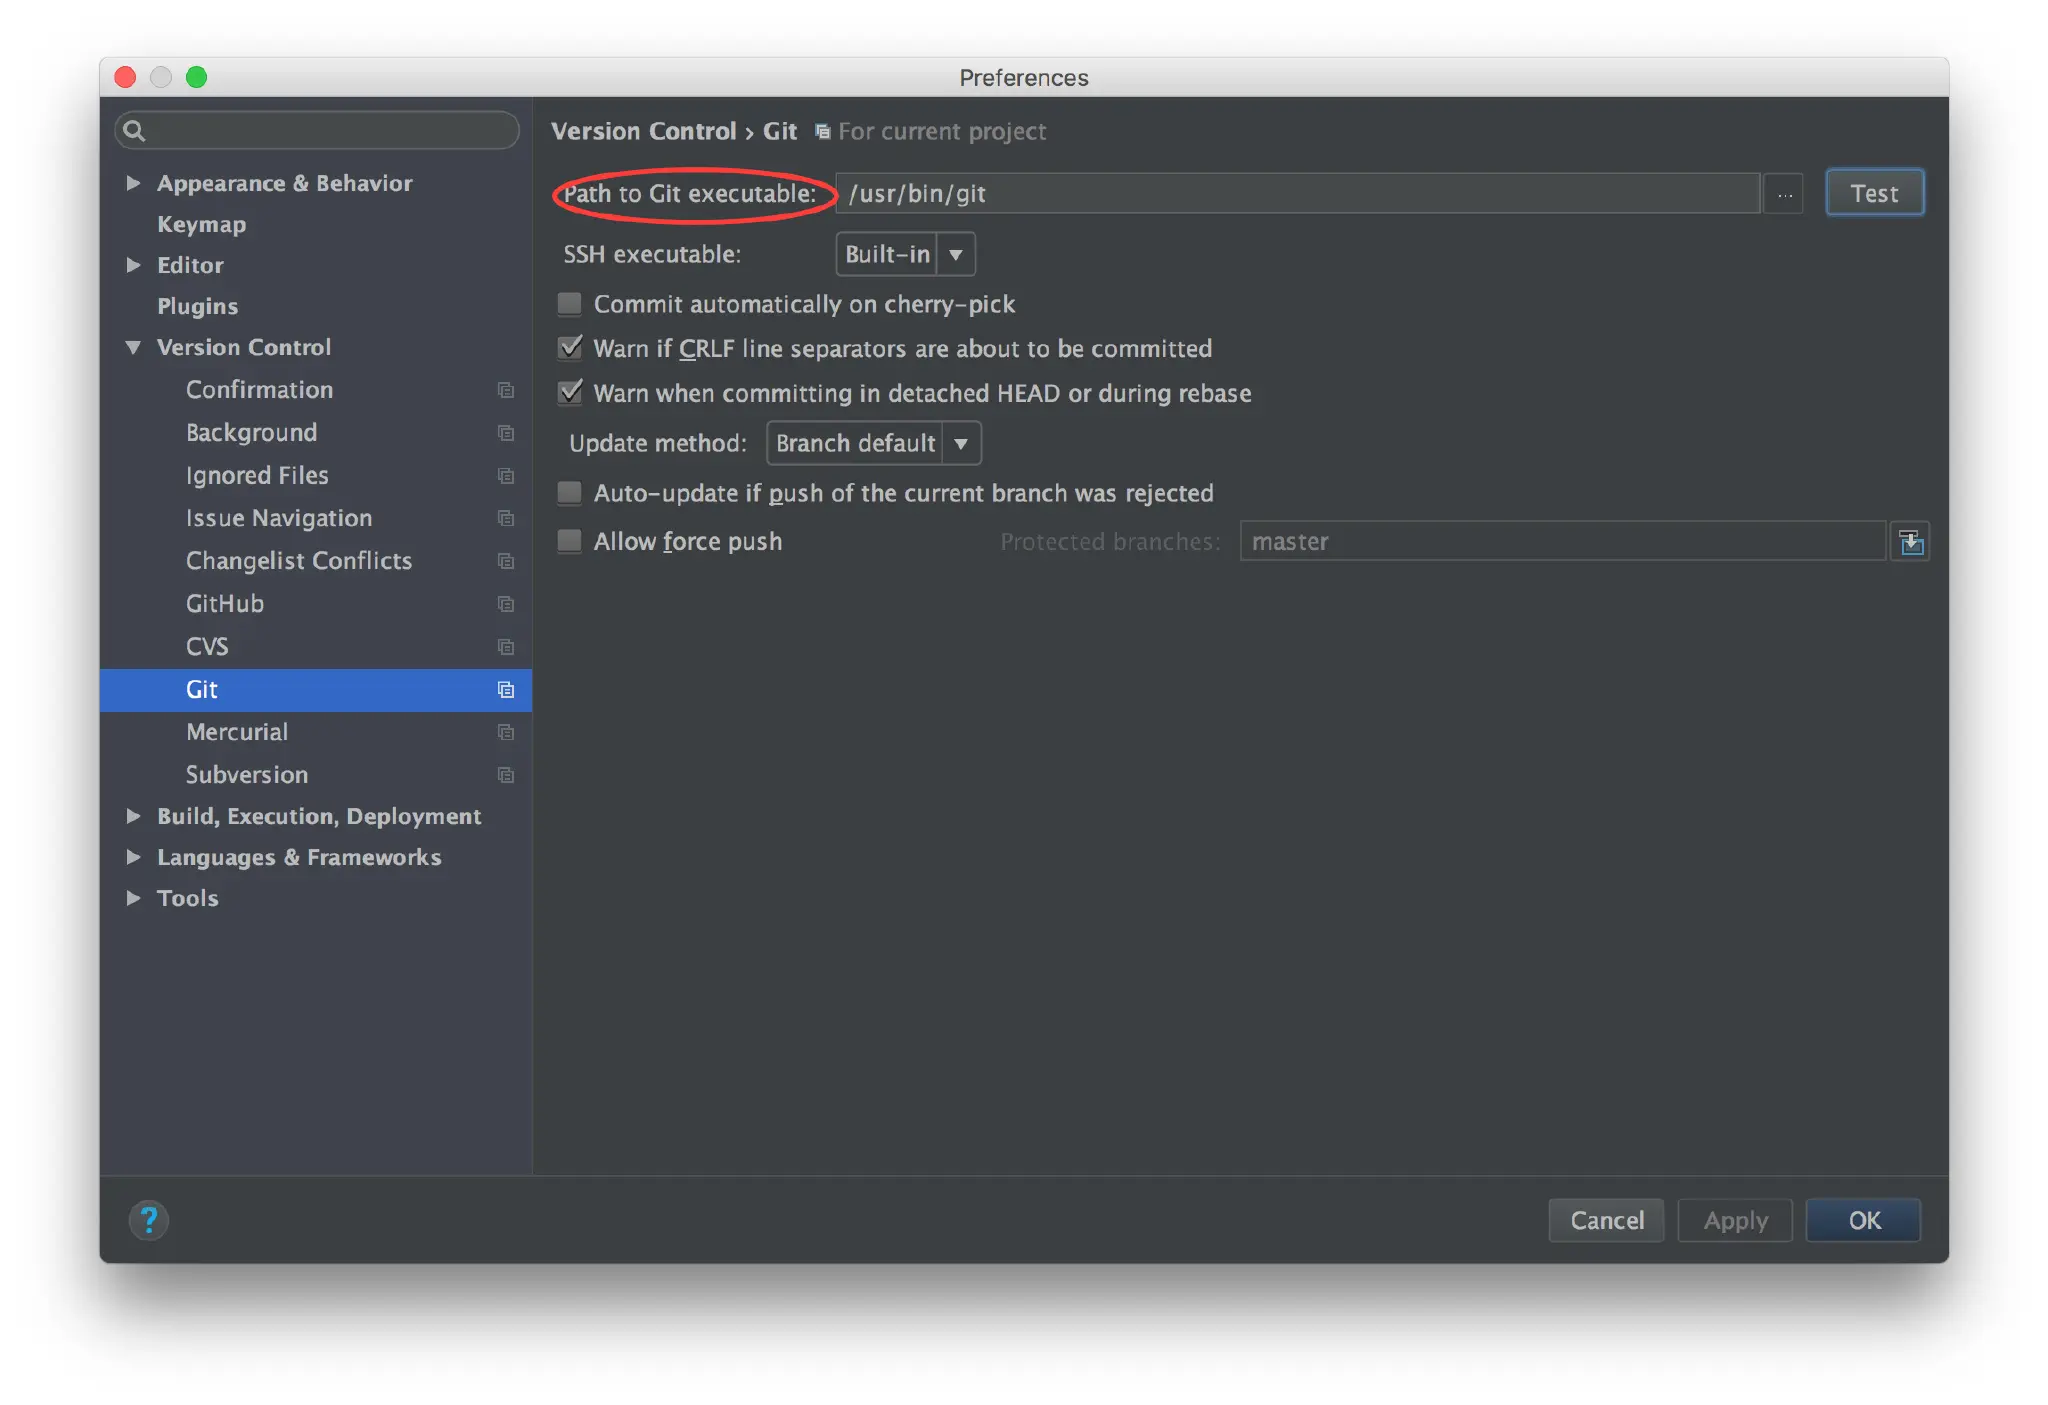The image size is (2048, 1405).
Task: Open CVS settings page
Action: coord(207,647)
